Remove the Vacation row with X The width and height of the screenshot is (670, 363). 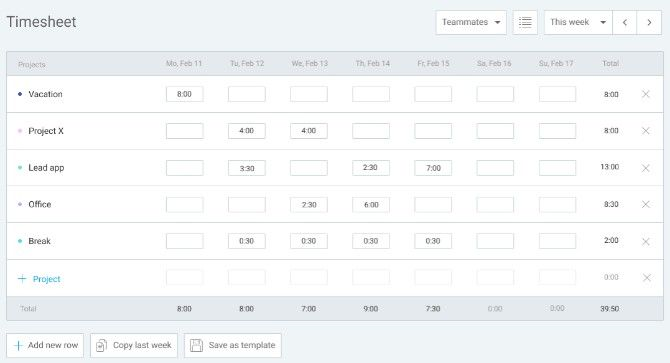646,94
